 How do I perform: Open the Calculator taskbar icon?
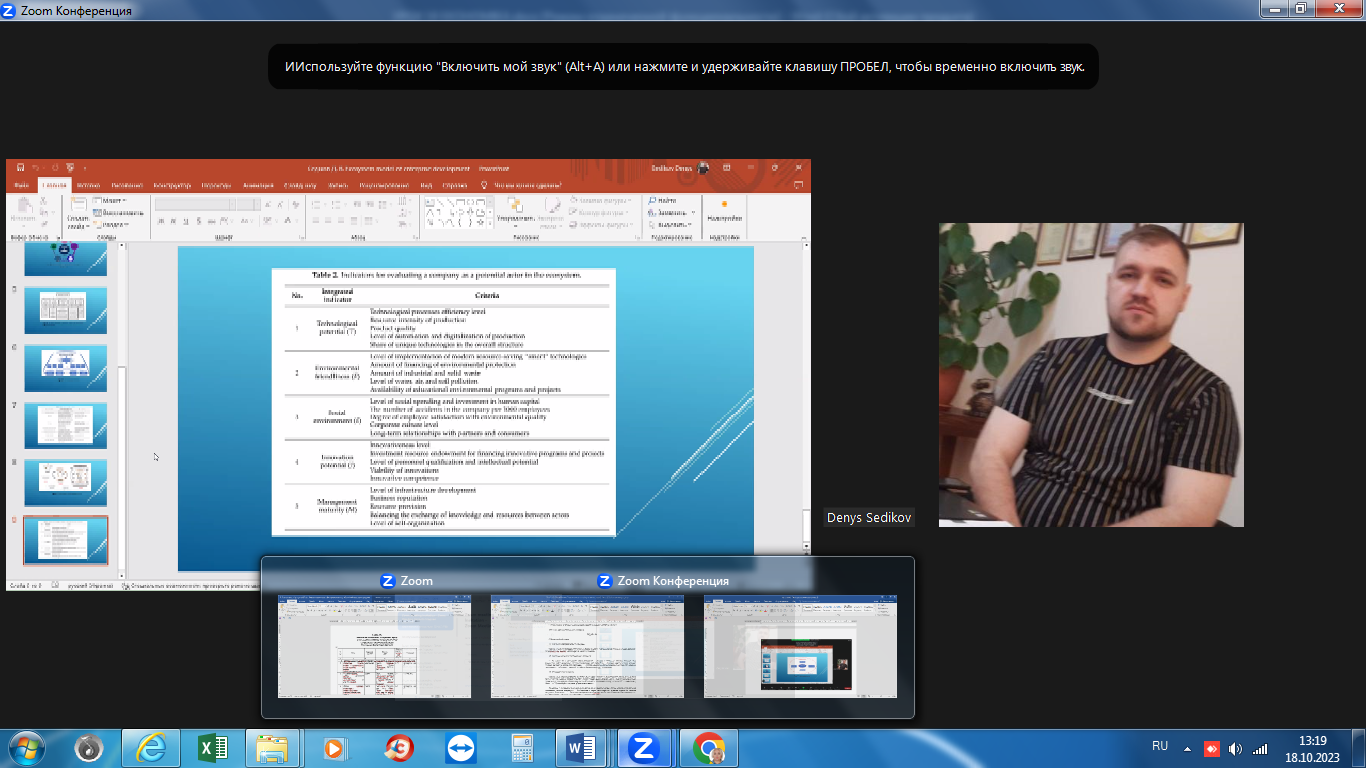click(521, 748)
